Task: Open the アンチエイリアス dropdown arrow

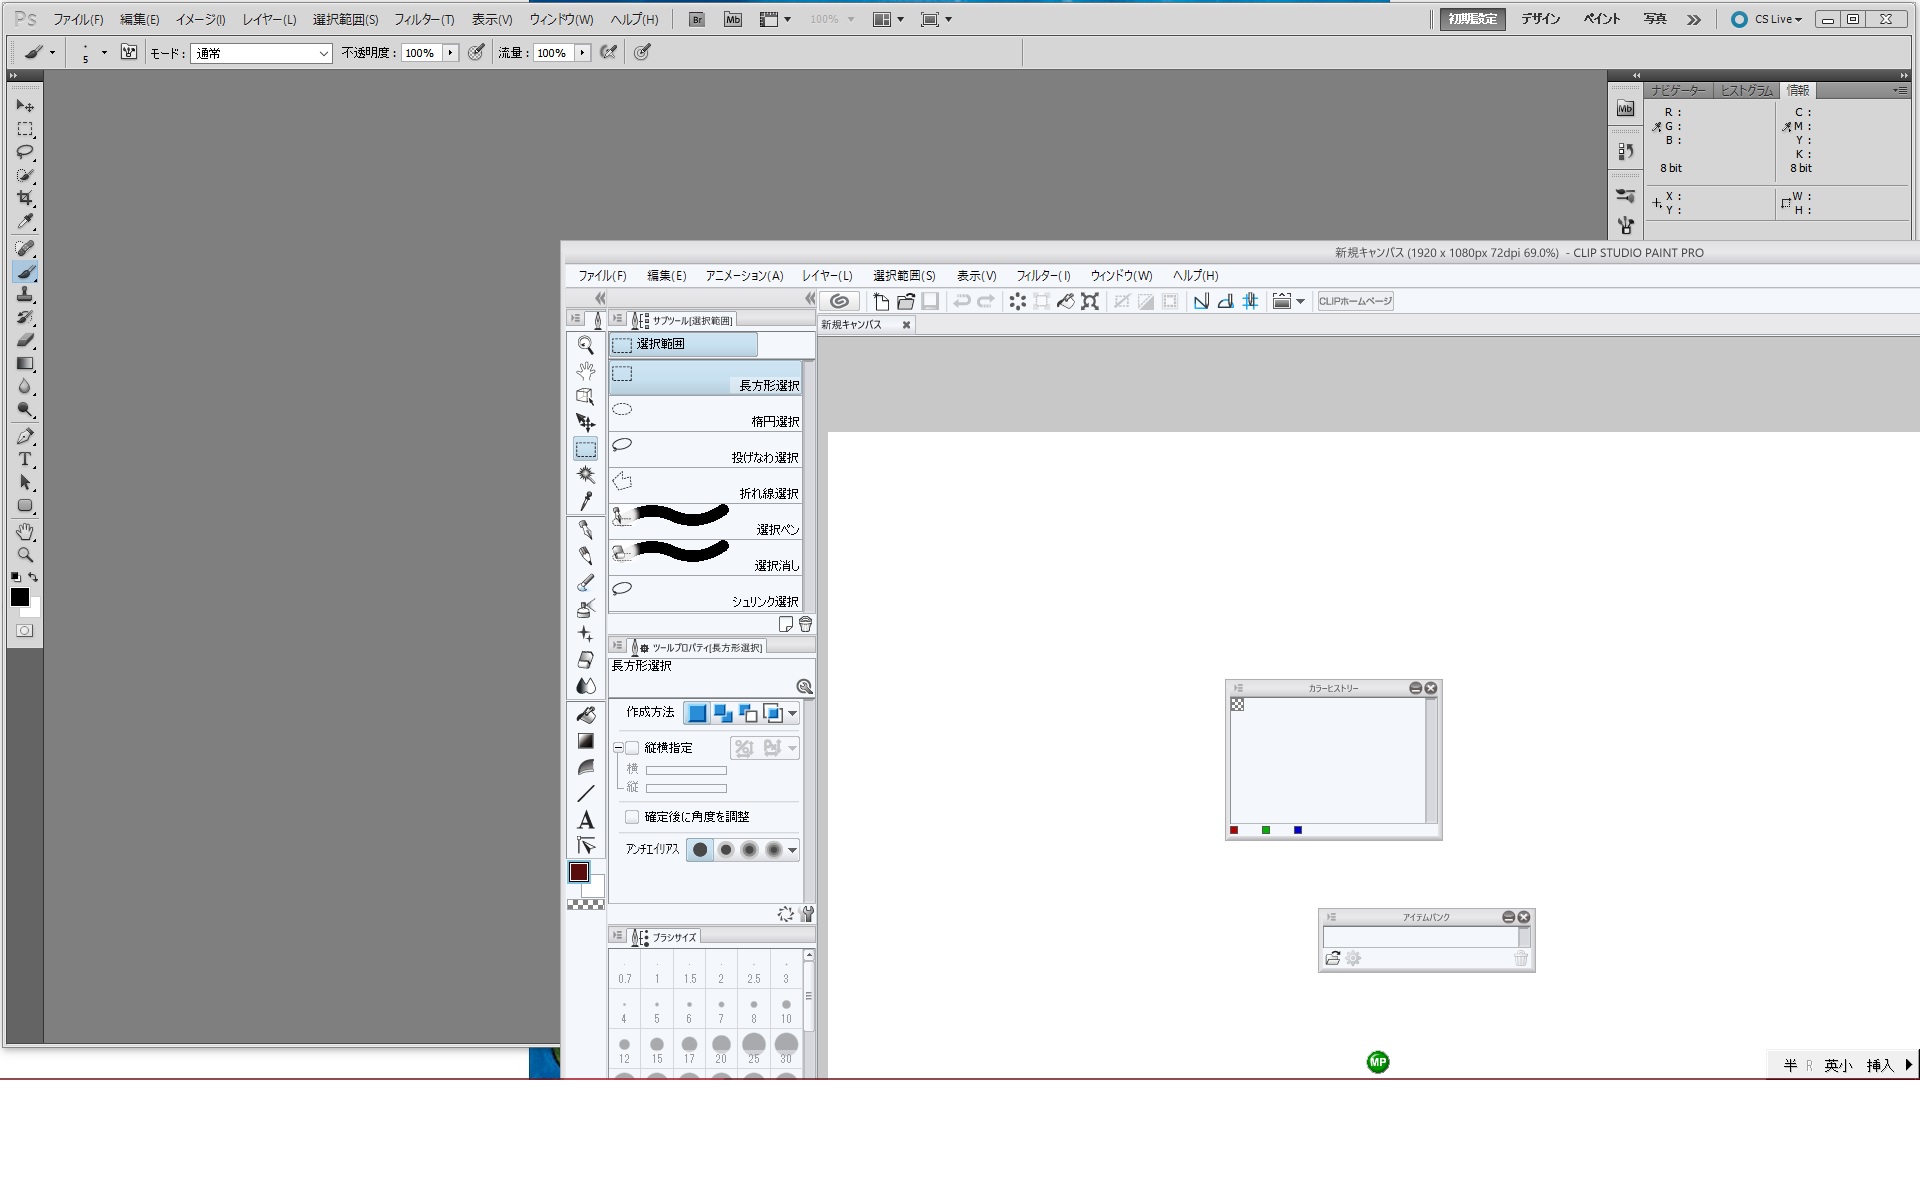Action: (x=792, y=851)
